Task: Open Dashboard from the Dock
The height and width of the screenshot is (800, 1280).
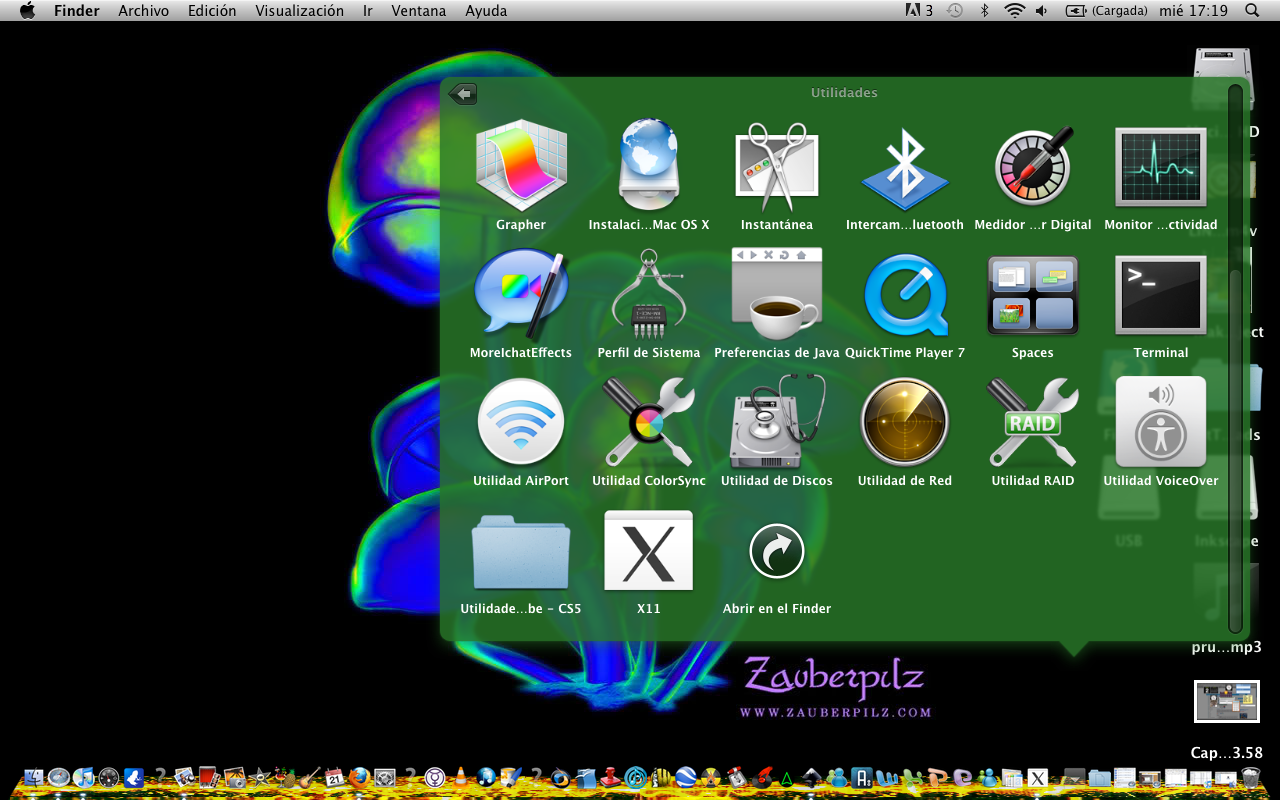Action: pyautogui.click(x=108, y=777)
